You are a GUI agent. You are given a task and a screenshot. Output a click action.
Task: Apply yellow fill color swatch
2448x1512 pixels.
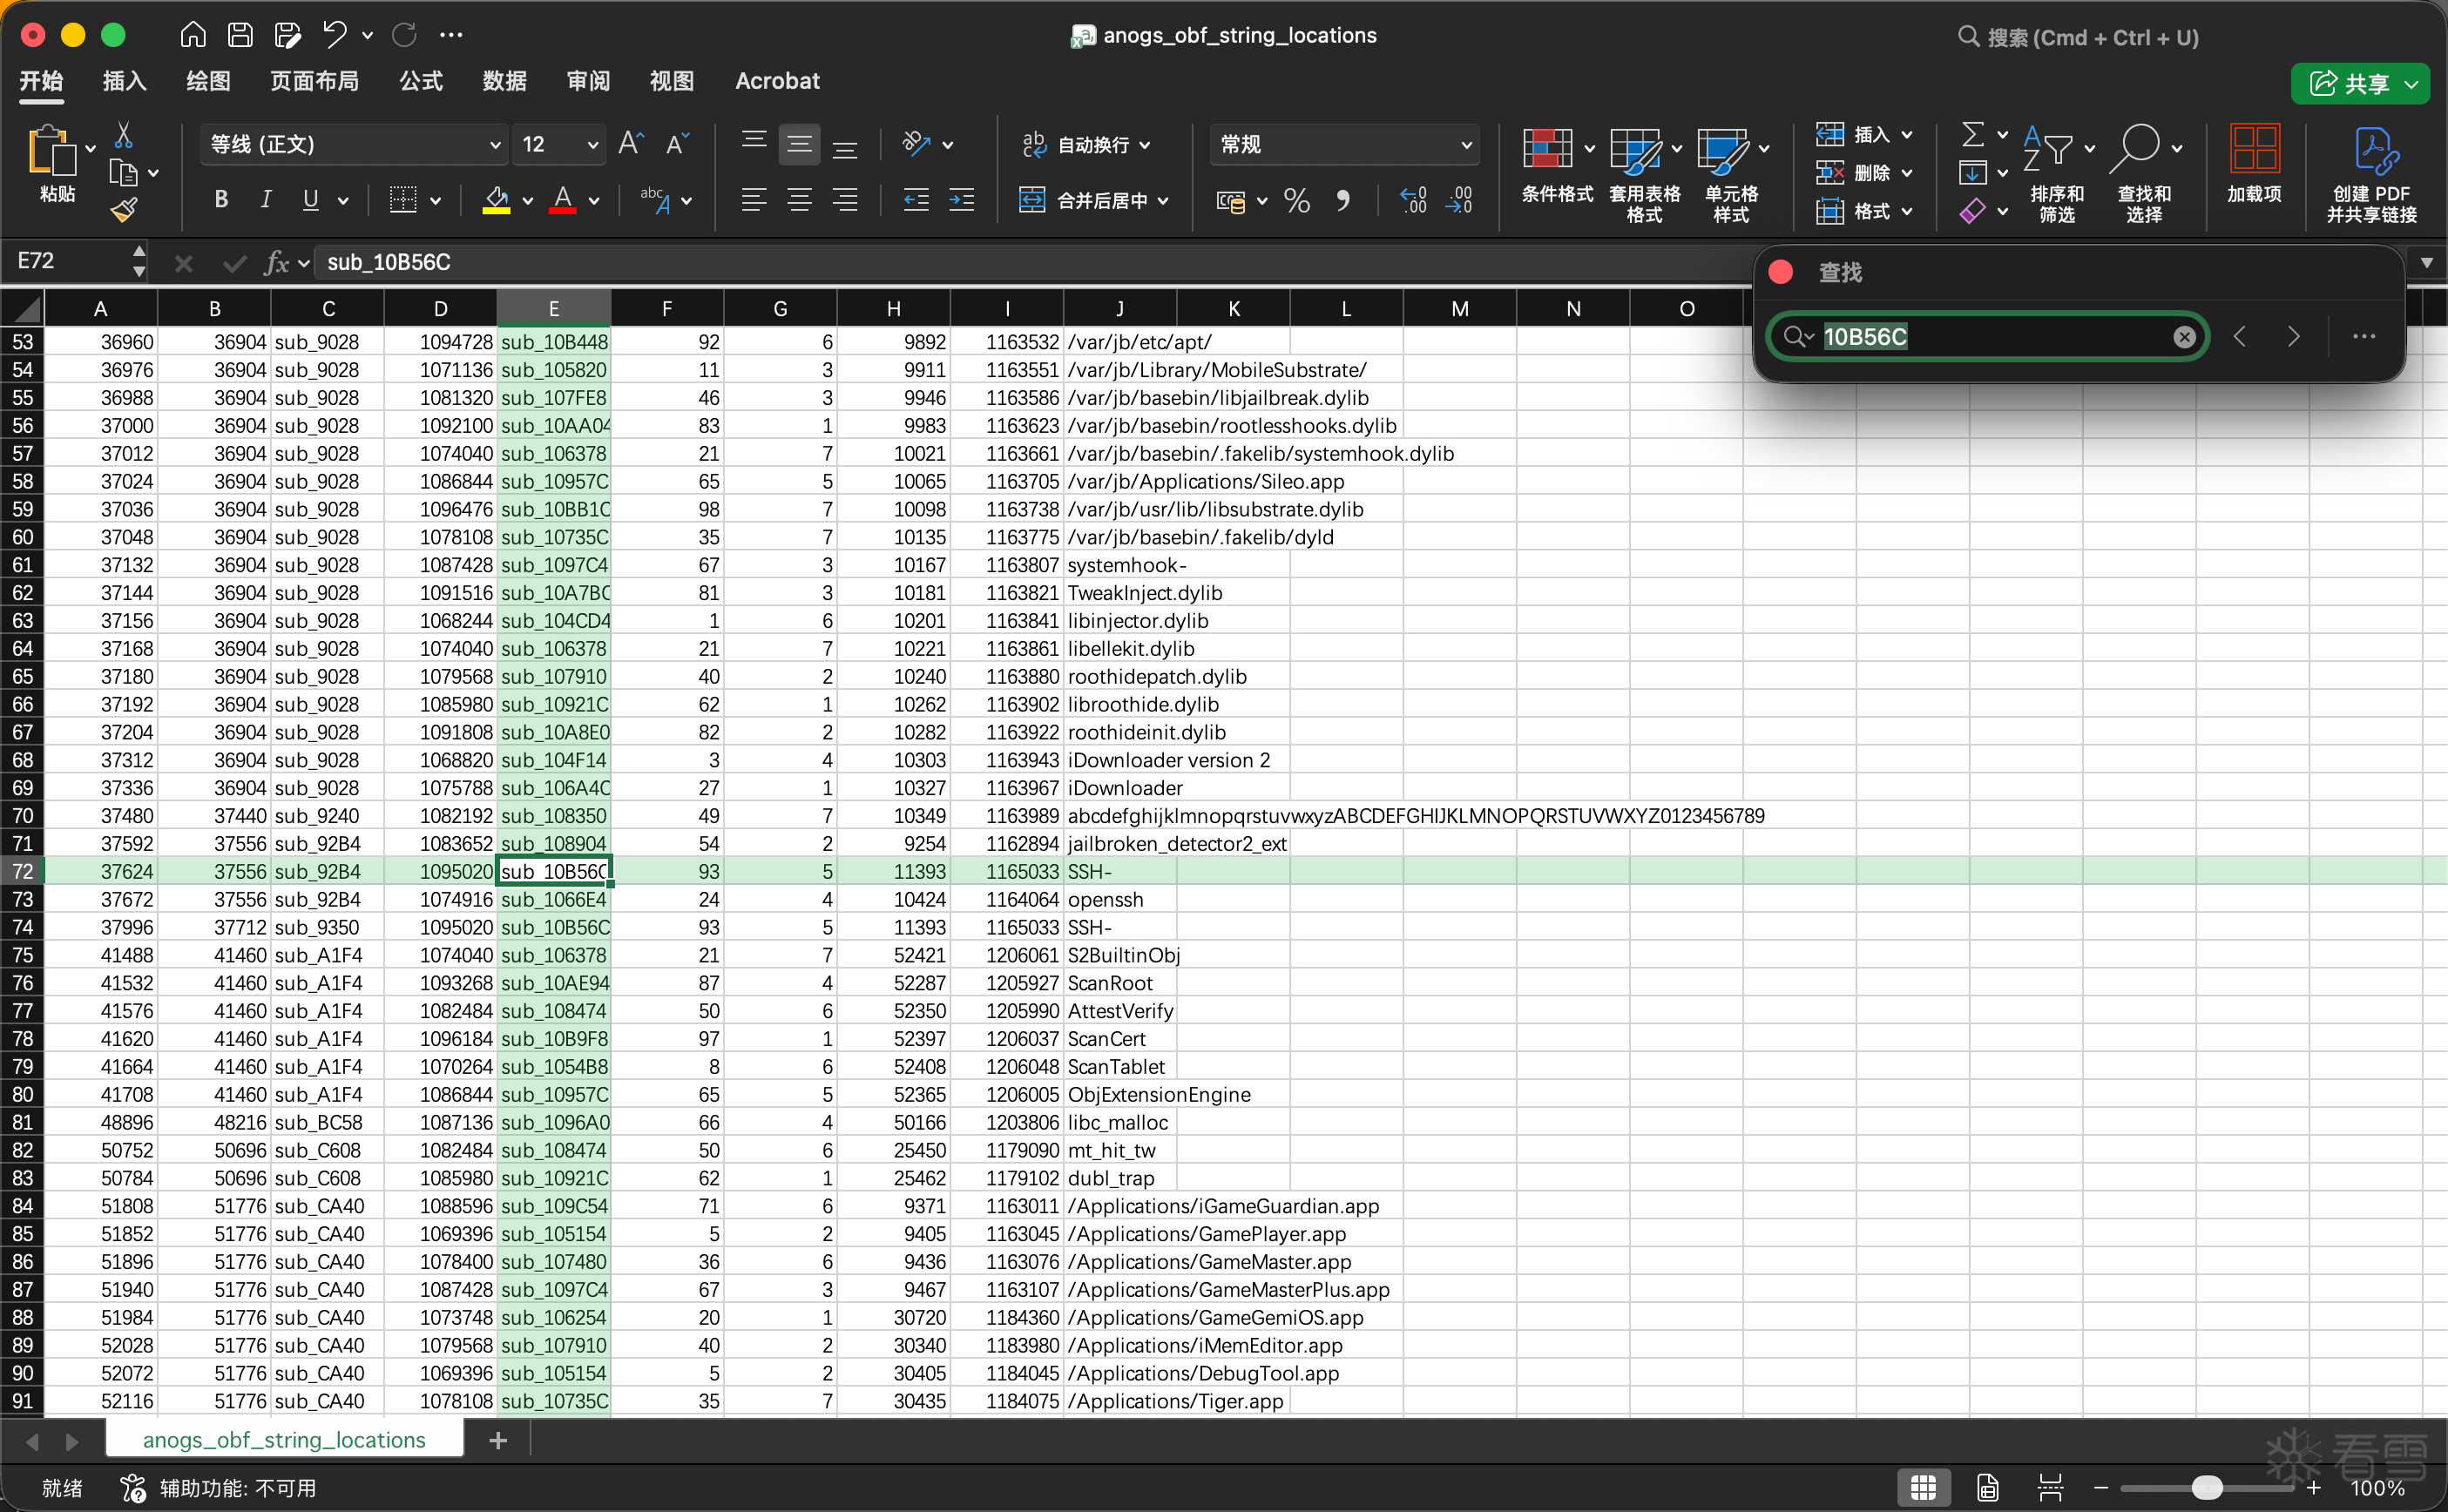click(497, 201)
